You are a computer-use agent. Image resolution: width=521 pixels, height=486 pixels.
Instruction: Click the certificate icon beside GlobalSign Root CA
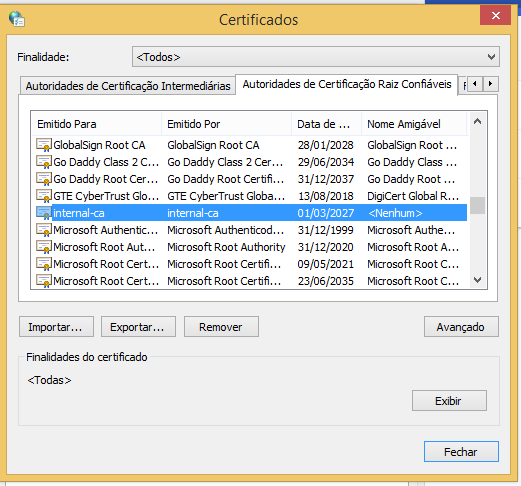click(44, 145)
